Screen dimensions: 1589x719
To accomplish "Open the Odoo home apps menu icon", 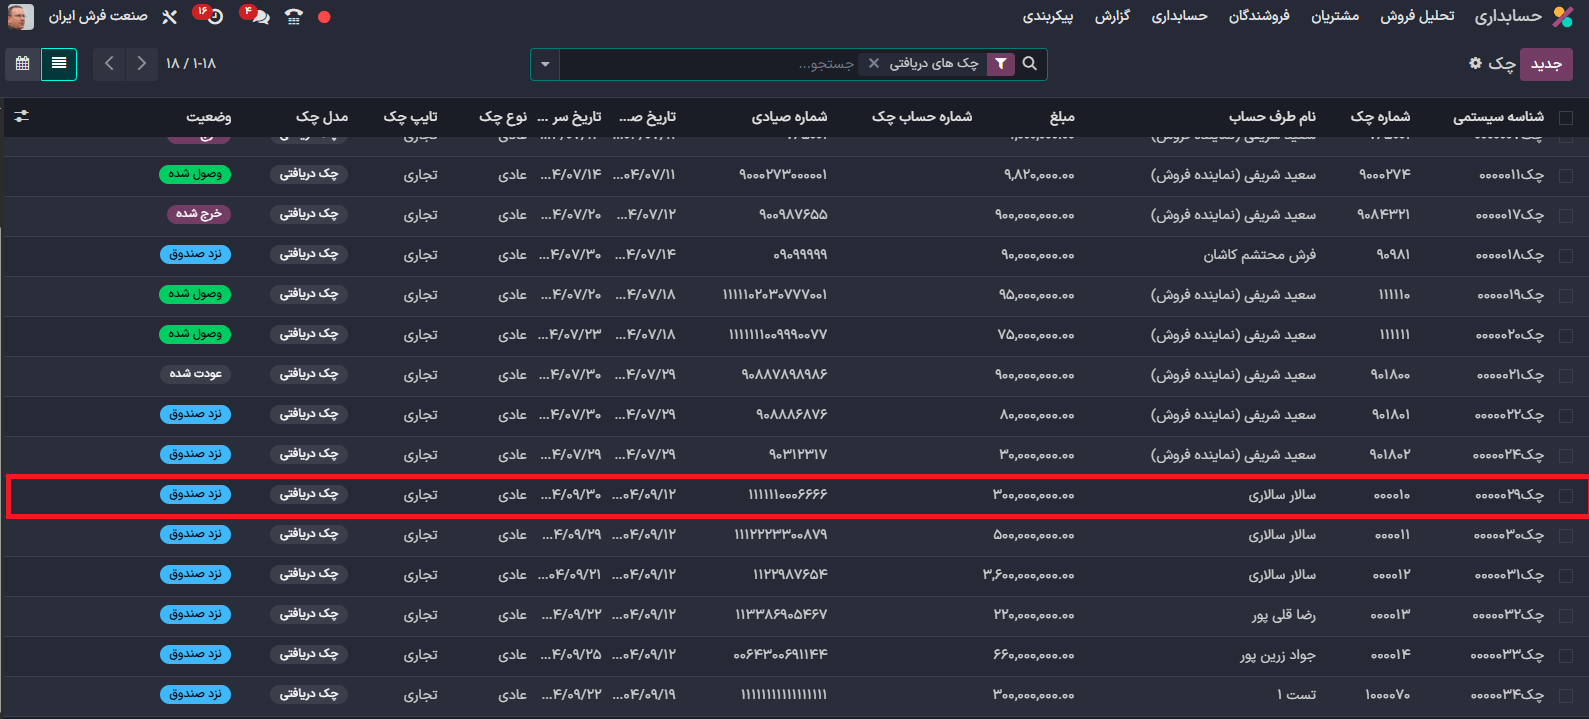I will (1562, 16).
